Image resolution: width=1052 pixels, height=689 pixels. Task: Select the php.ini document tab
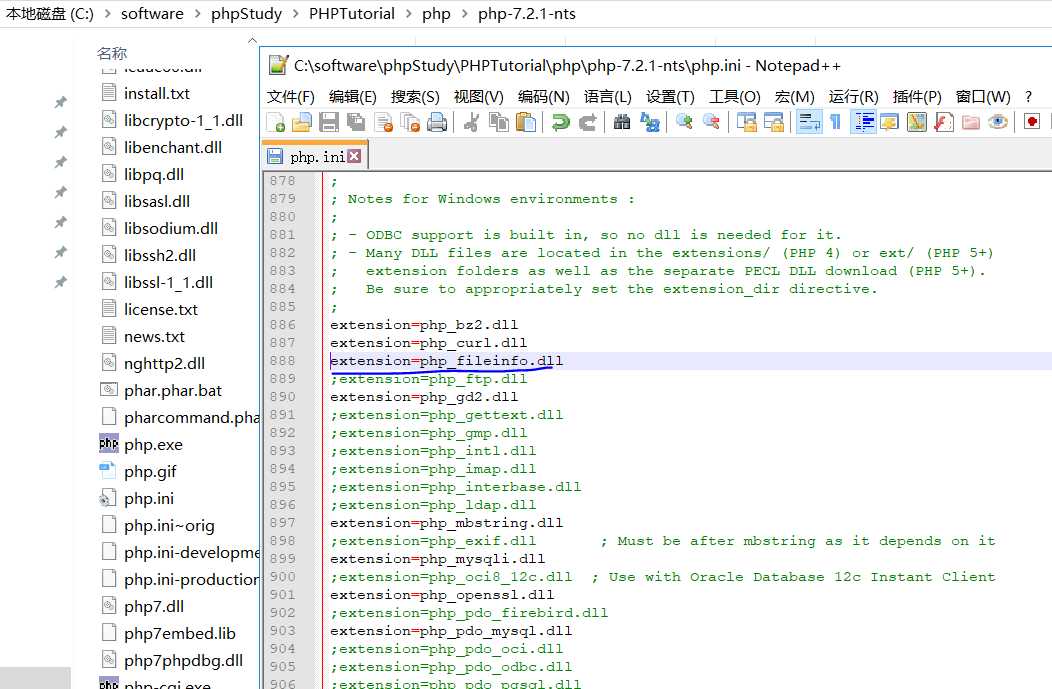(314, 156)
